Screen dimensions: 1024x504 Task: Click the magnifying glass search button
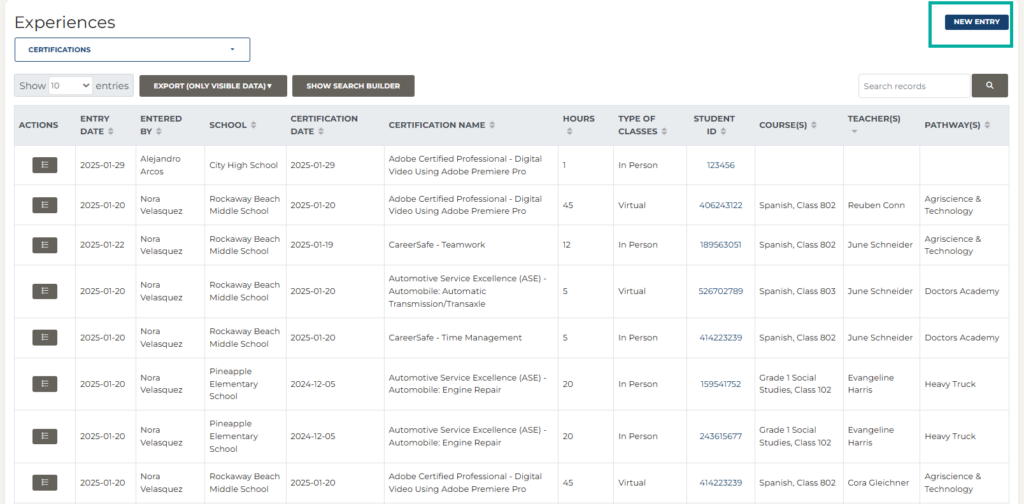(x=989, y=86)
